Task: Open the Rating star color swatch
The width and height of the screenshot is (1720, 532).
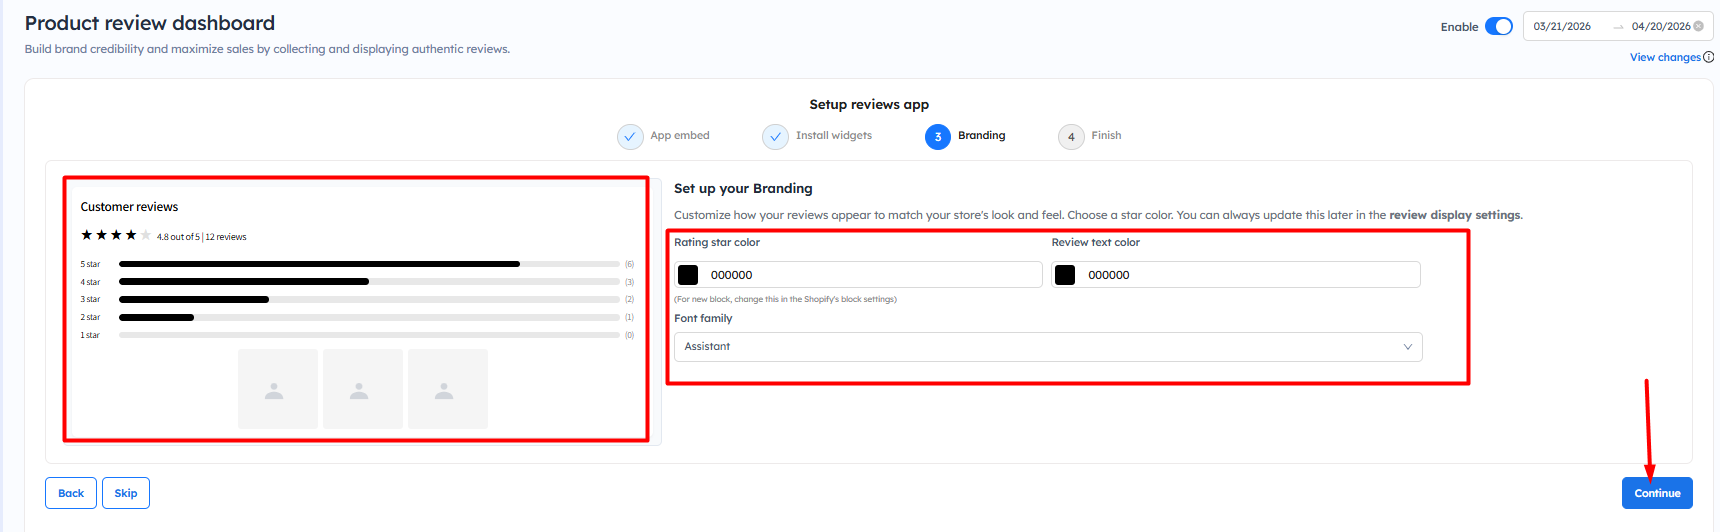Action: click(x=688, y=275)
